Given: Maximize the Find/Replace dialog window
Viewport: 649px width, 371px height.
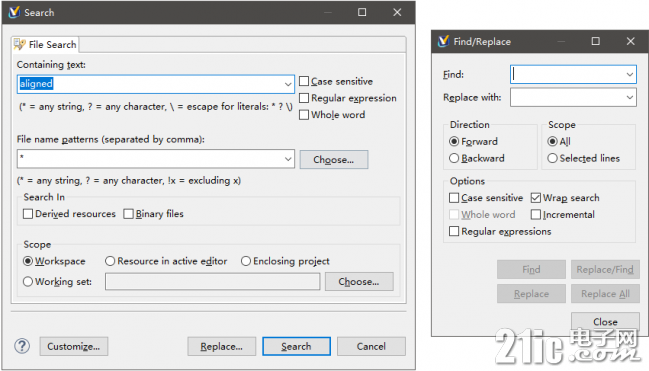Looking at the screenshot, I should click(x=595, y=41).
